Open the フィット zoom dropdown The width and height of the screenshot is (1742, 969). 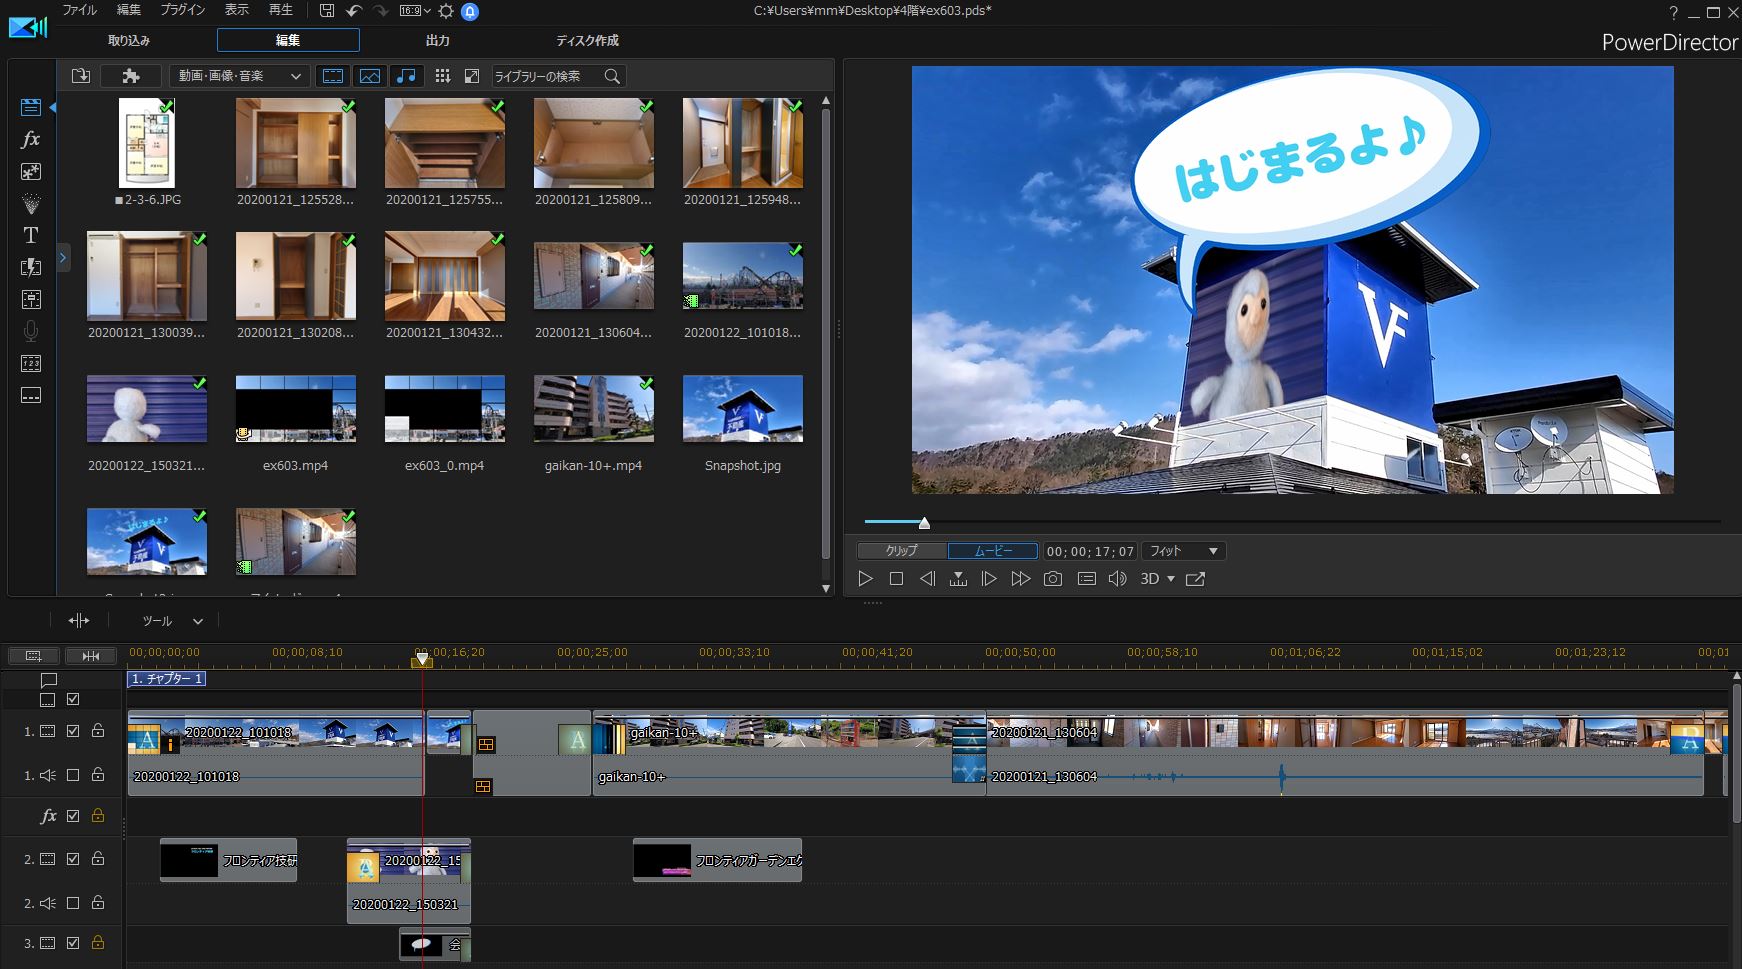1183,551
